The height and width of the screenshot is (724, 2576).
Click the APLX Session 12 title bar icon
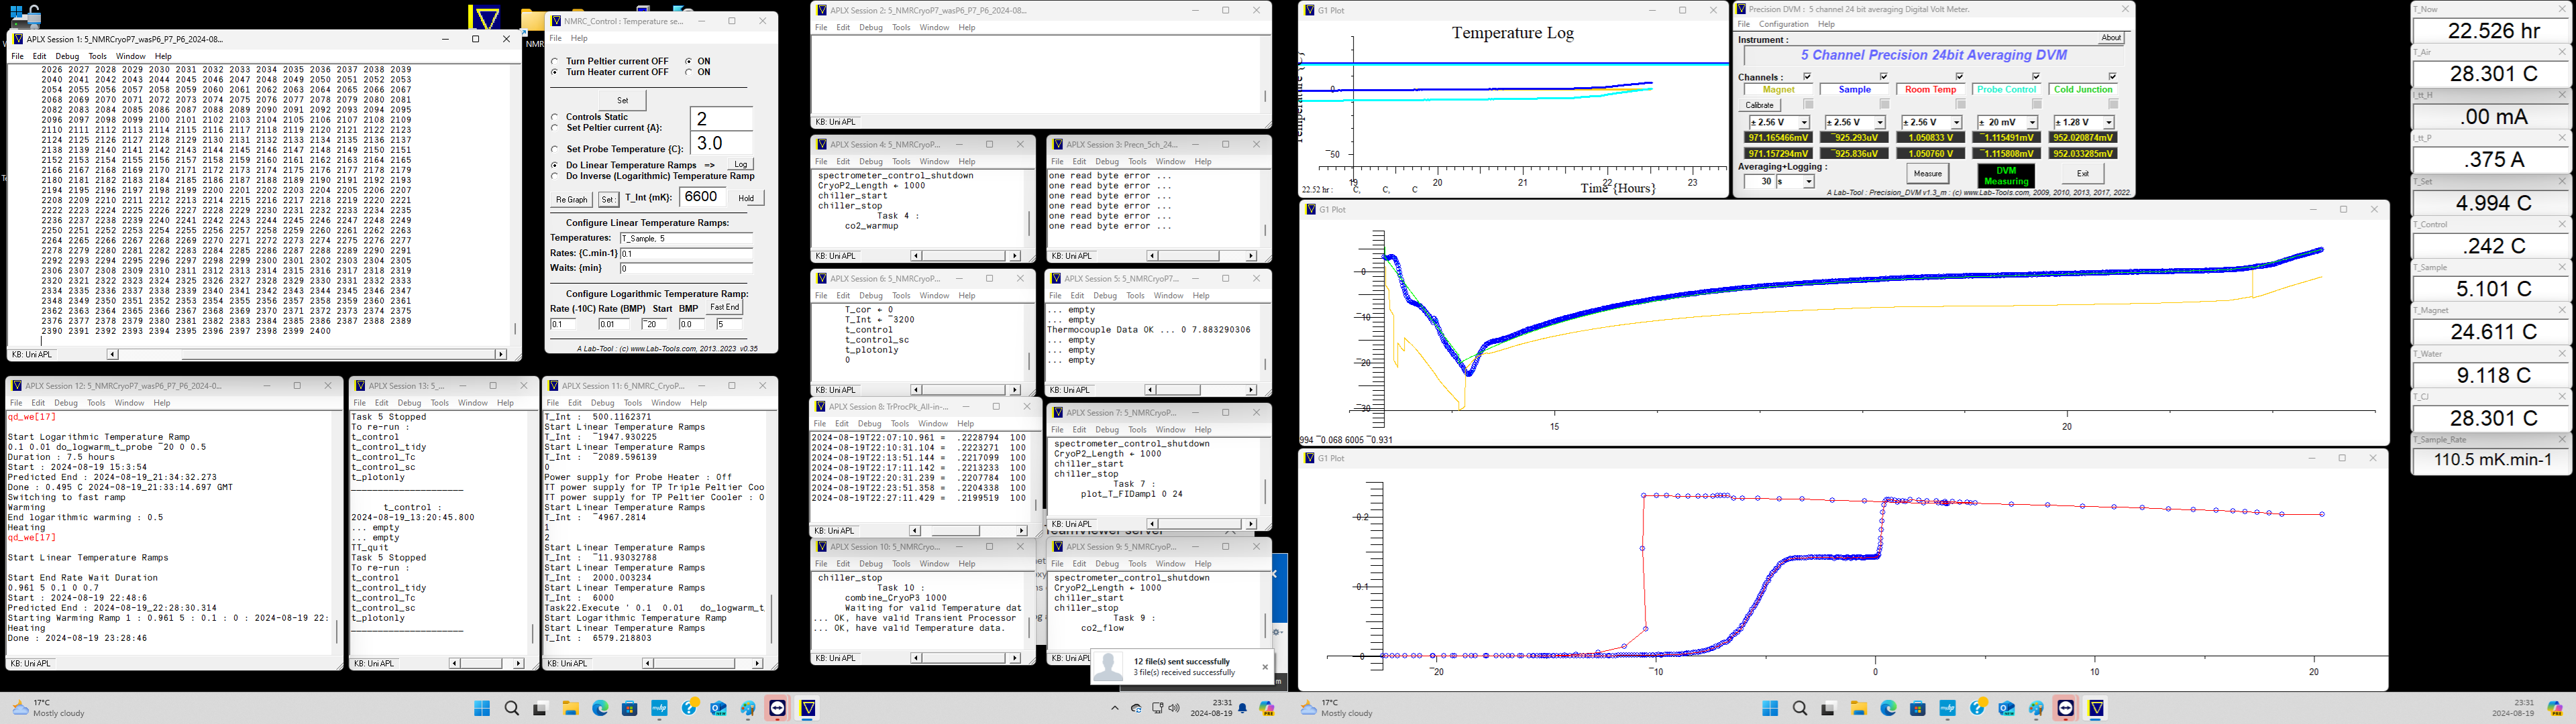(x=17, y=385)
